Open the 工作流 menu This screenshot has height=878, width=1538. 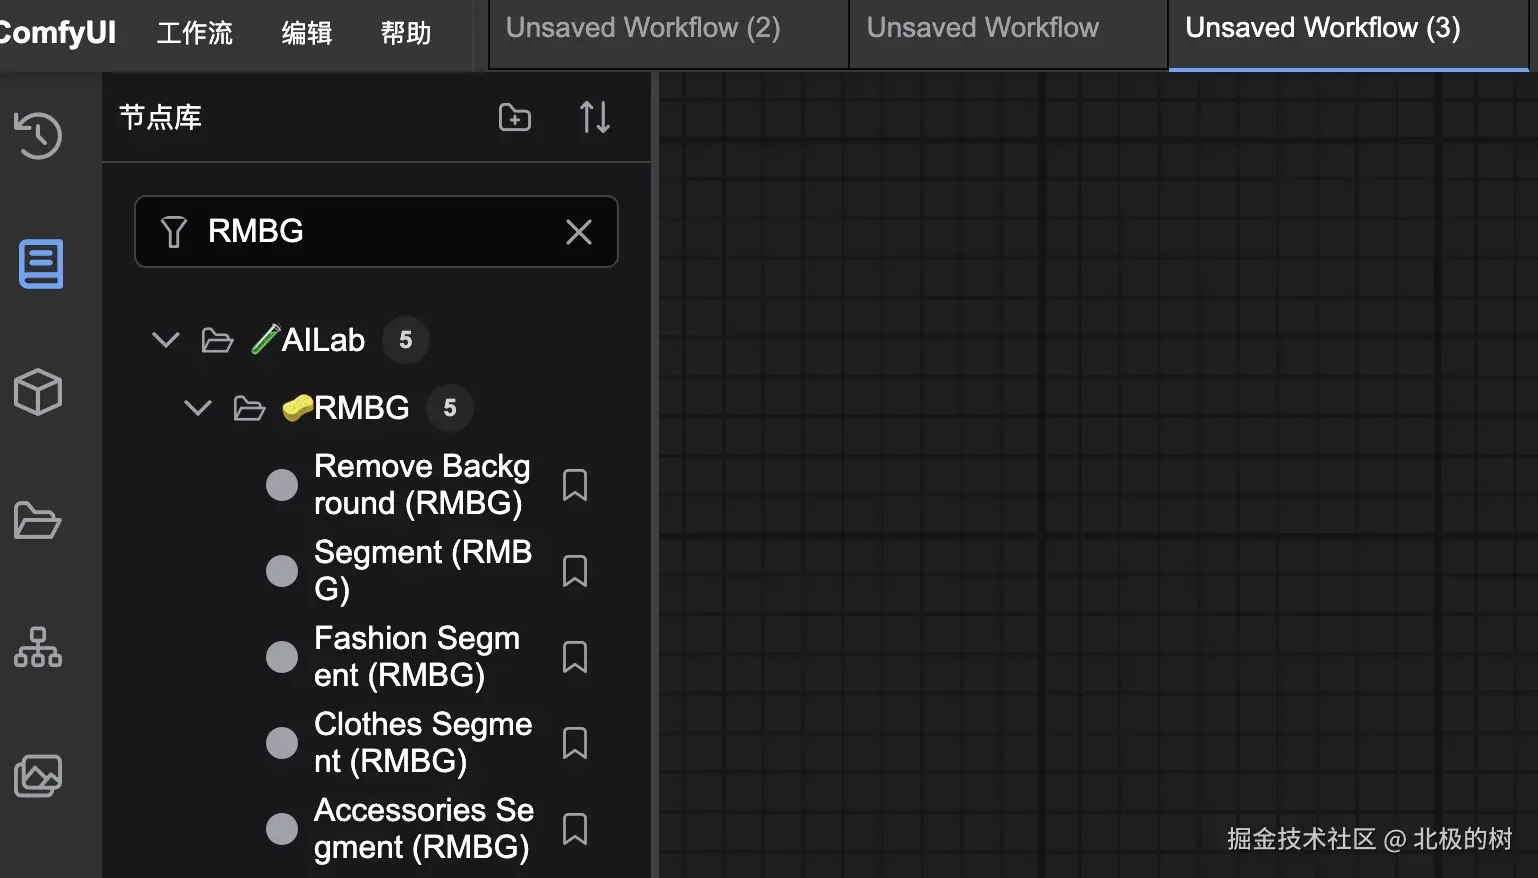195,33
